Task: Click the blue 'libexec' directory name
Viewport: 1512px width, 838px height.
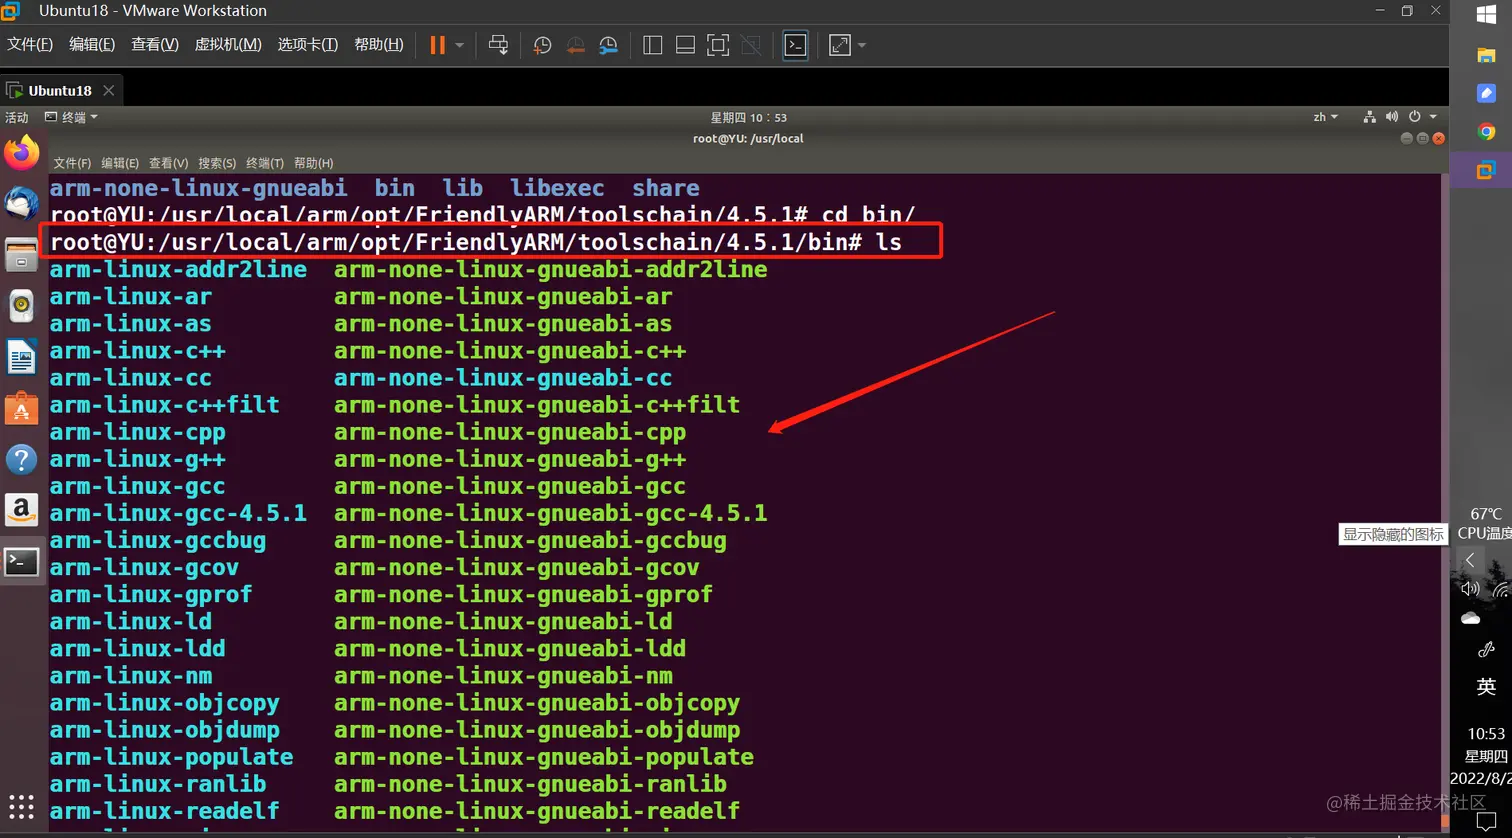Action: (557, 188)
